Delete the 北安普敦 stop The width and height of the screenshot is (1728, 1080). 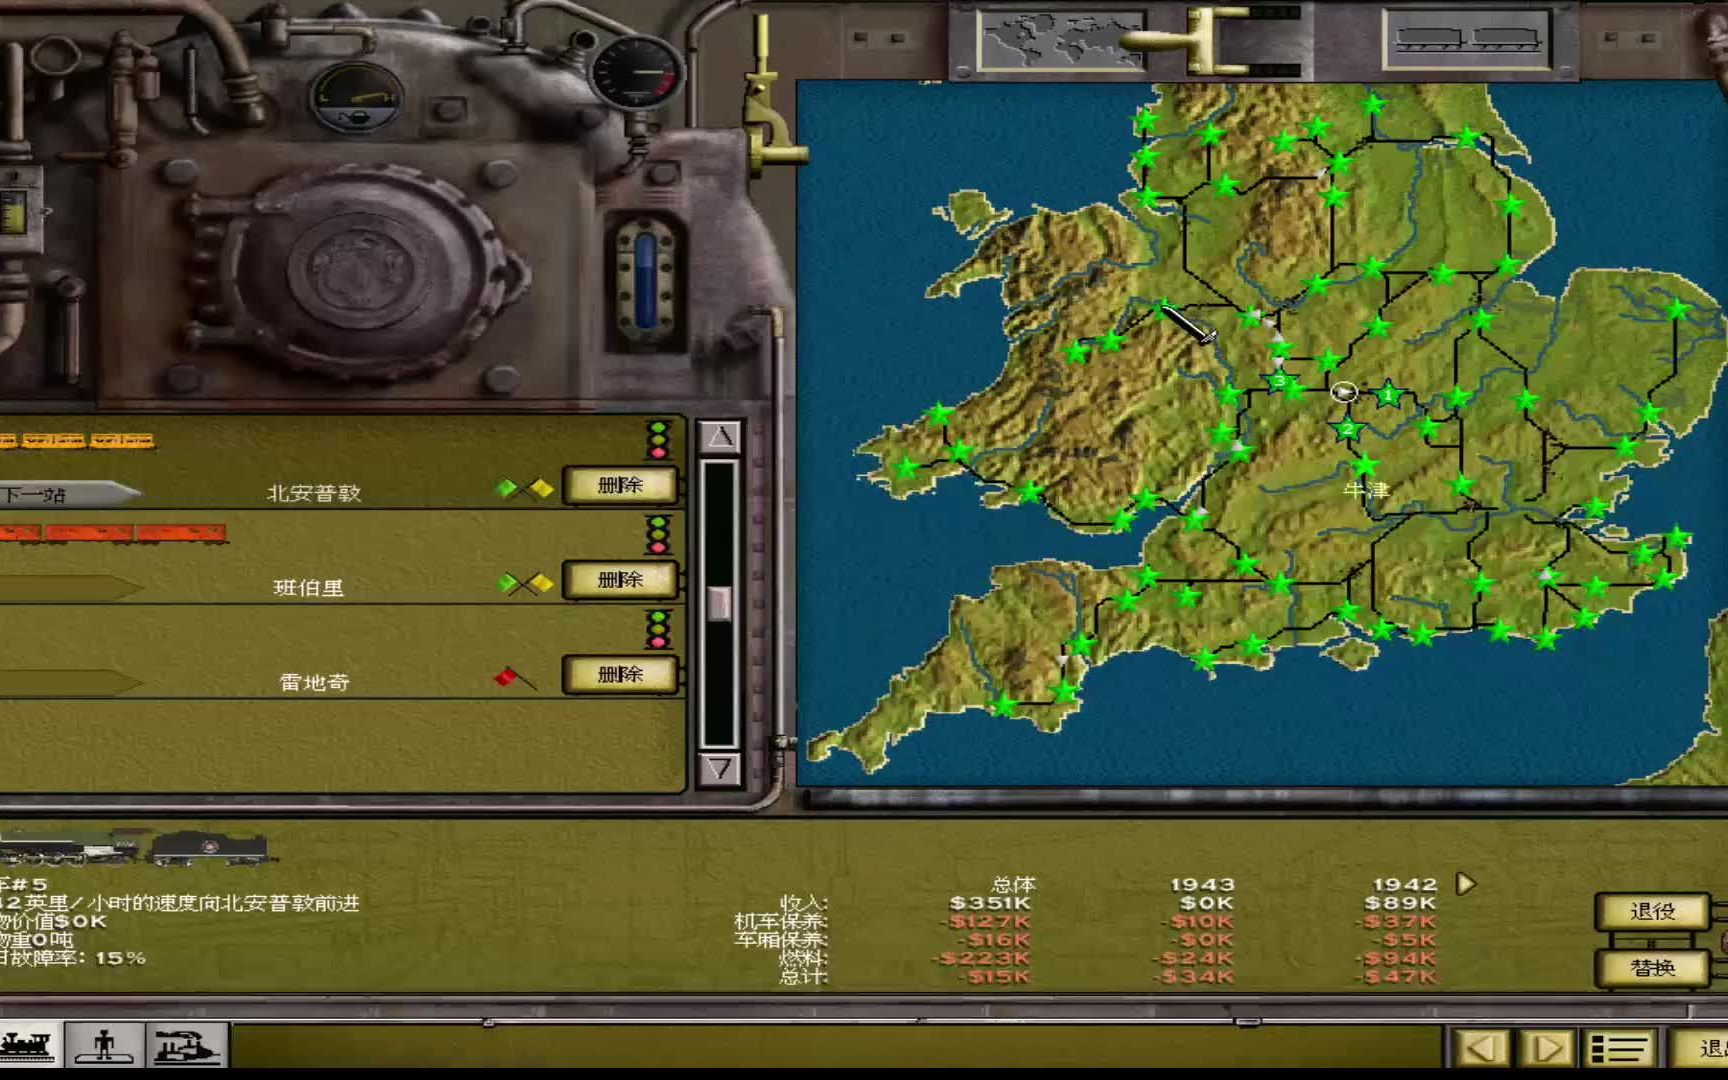(x=620, y=485)
